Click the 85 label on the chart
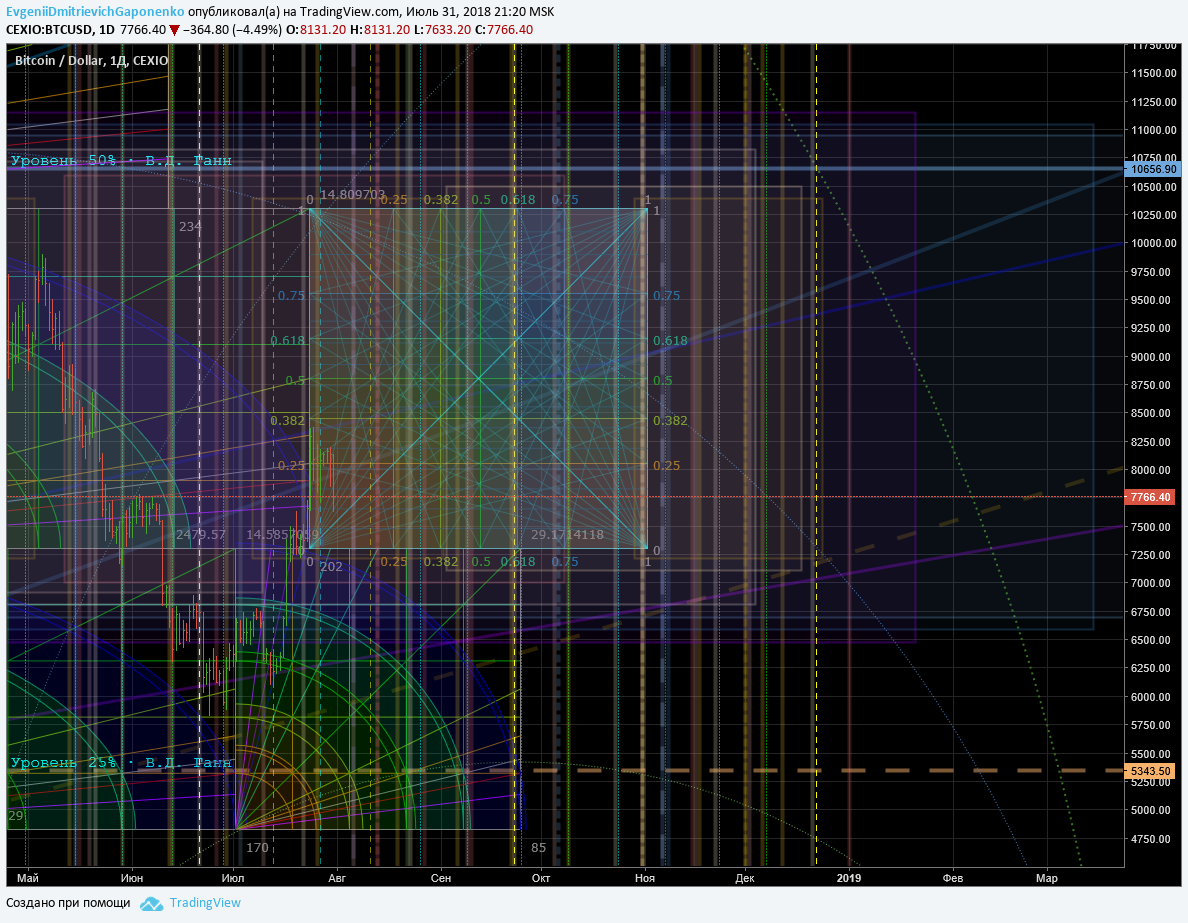This screenshot has width=1188, height=923. click(x=538, y=847)
